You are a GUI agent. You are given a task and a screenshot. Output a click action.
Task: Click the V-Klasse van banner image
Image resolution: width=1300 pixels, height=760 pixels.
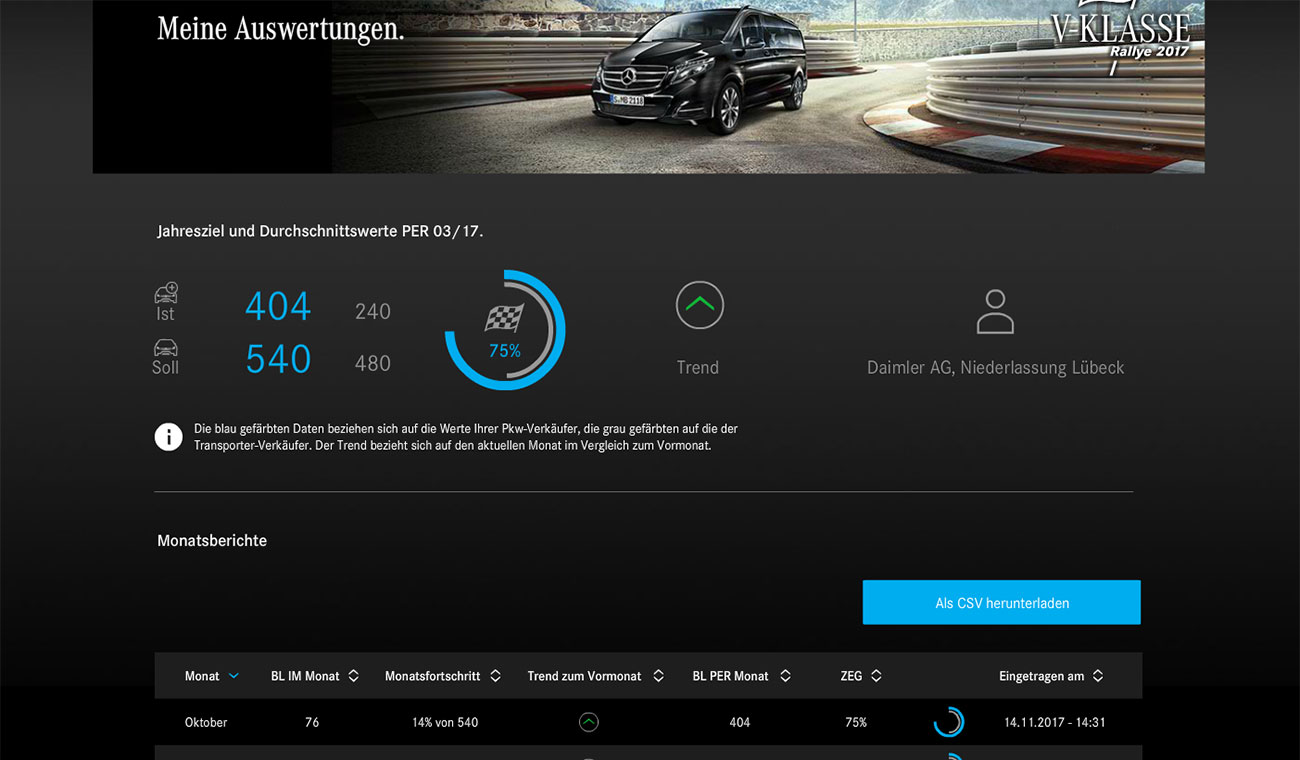tap(648, 86)
